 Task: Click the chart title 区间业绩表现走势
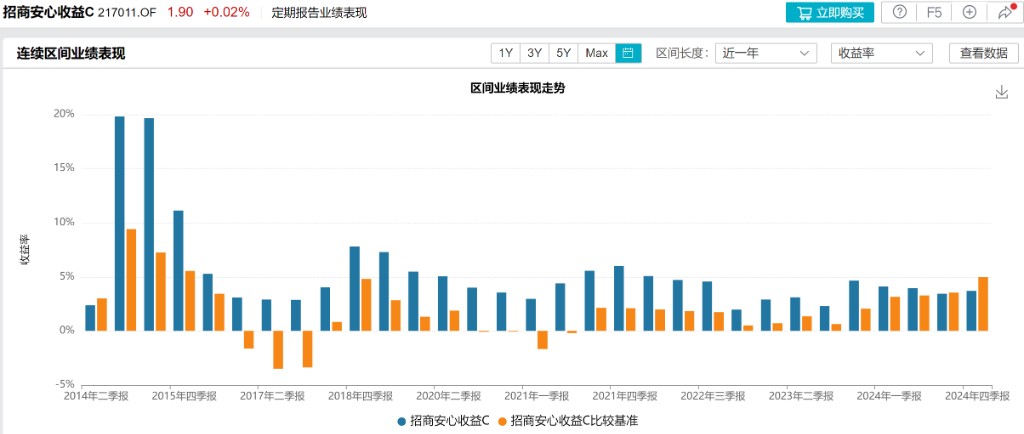pyautogui.click(x=518, y=88)
